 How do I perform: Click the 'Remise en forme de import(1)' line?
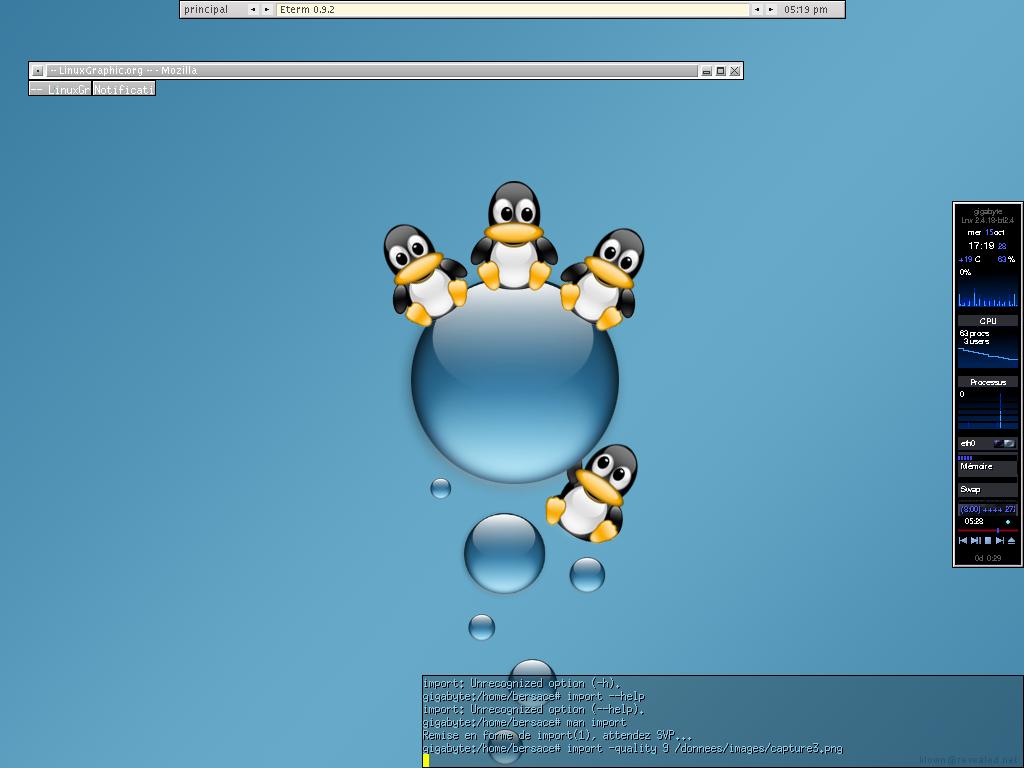[557, 736]
